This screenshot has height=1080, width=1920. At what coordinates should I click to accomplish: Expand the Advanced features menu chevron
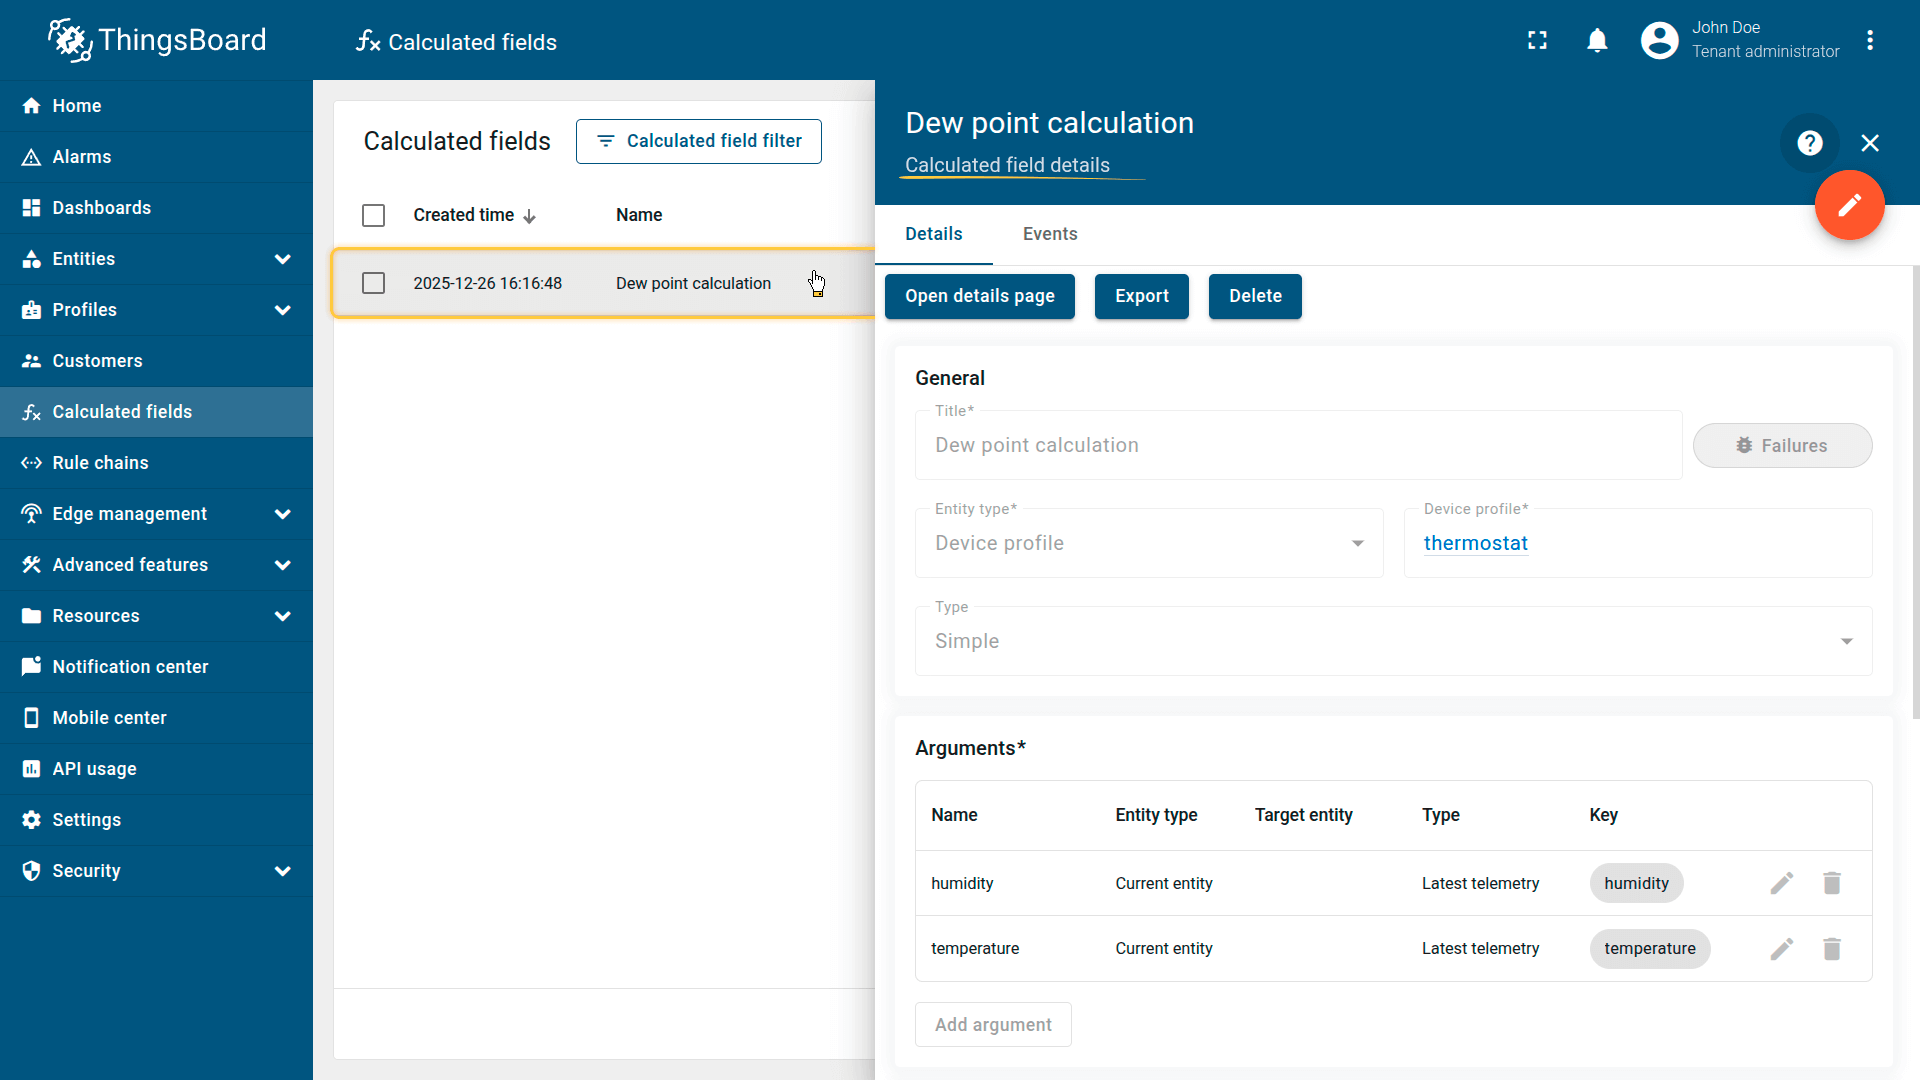point(283,565)
